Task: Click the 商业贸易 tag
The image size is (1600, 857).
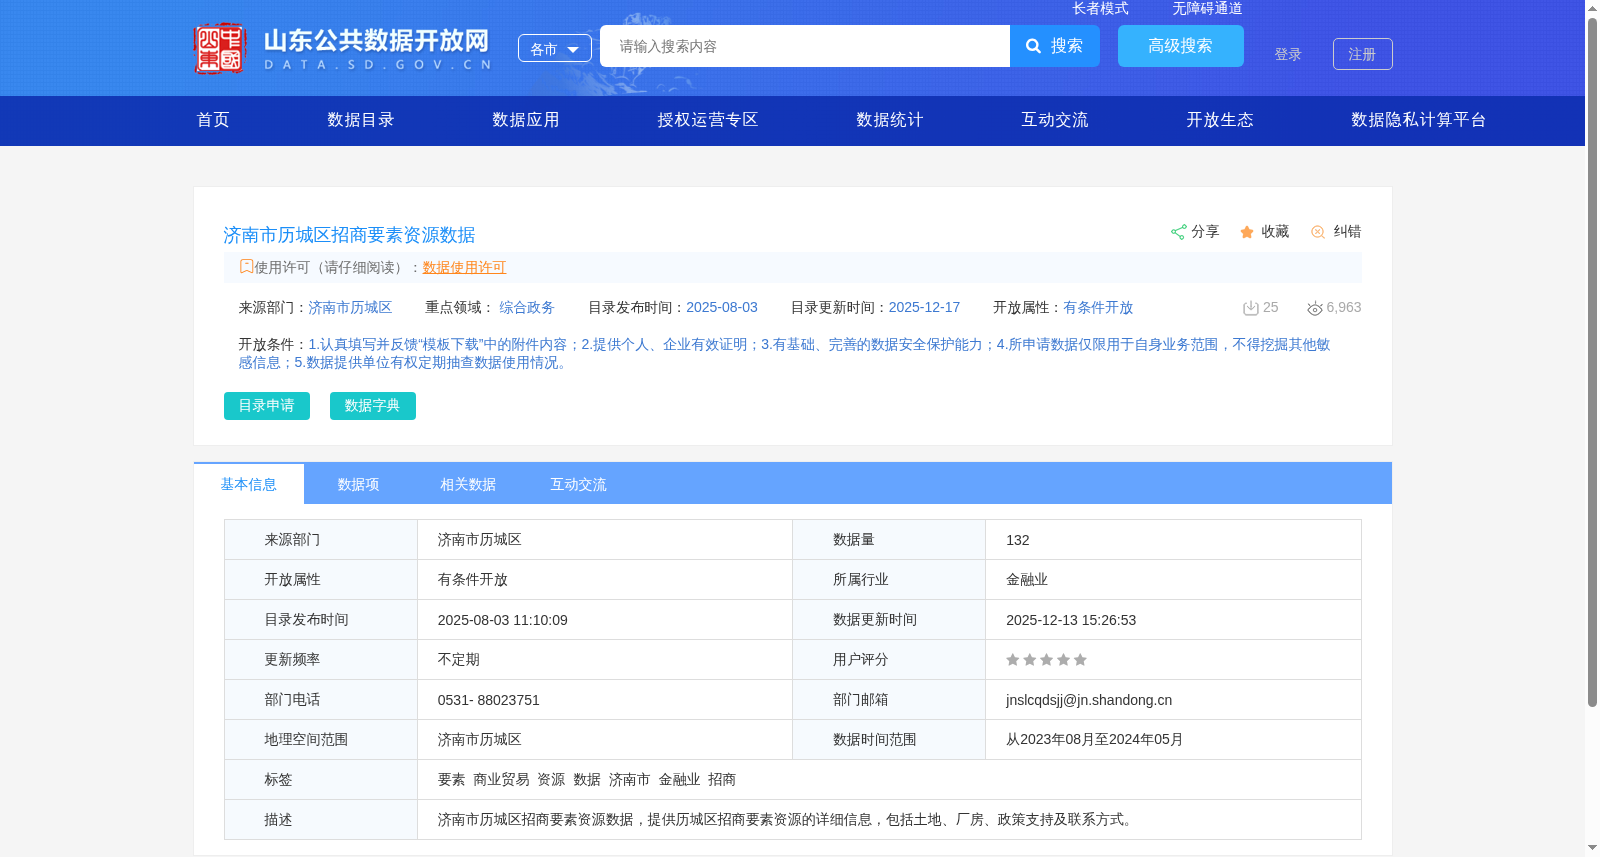Action: pyautogui.click(x=501, y=780)
